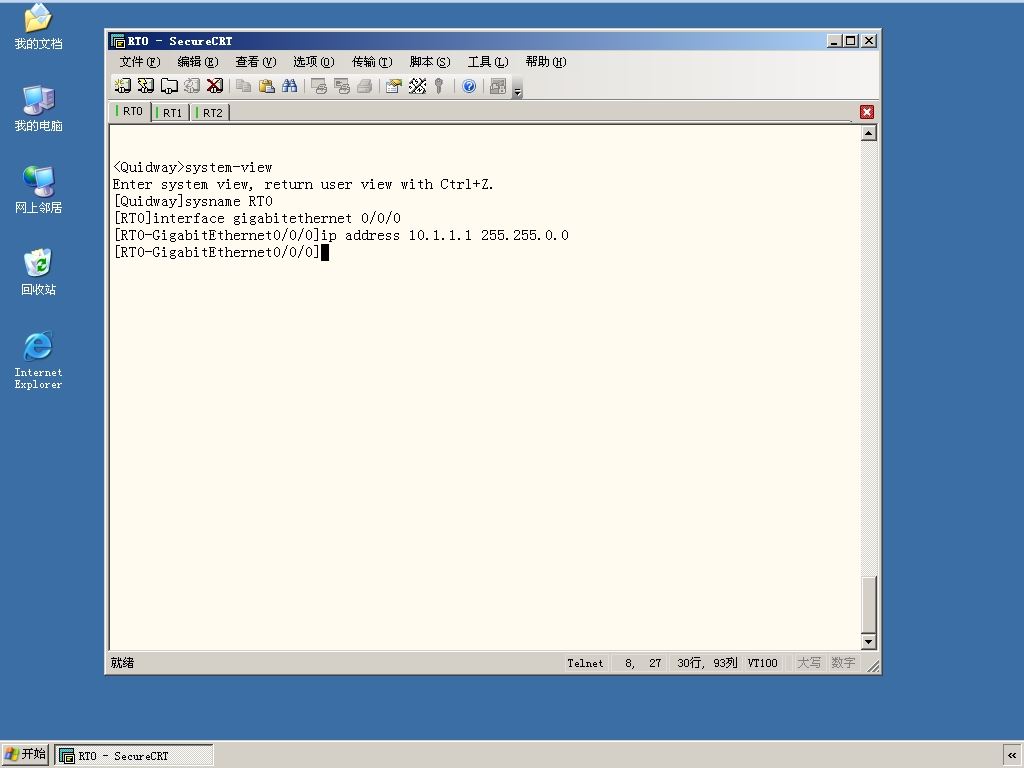Click the VT100 status bar entry
The height and width of the screenshot is (768, 1024).
tap(762, 663)
